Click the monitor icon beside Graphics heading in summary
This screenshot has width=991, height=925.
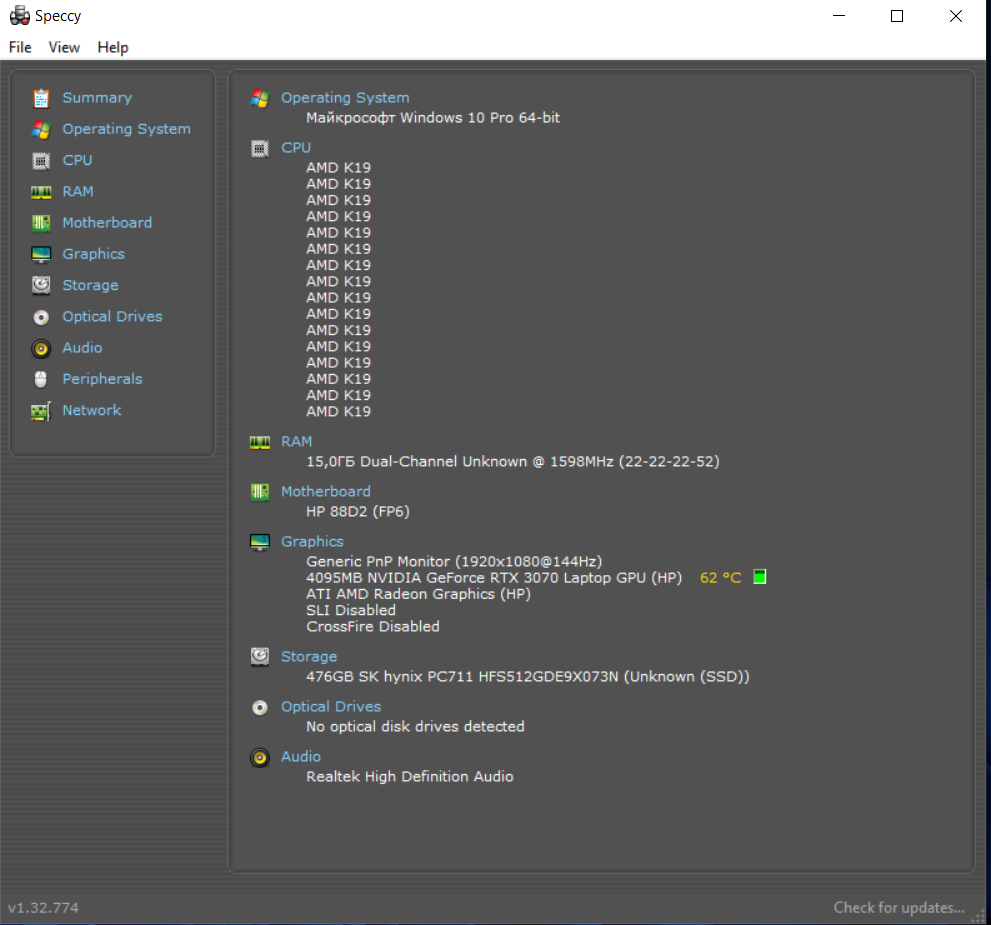[260, 542]
